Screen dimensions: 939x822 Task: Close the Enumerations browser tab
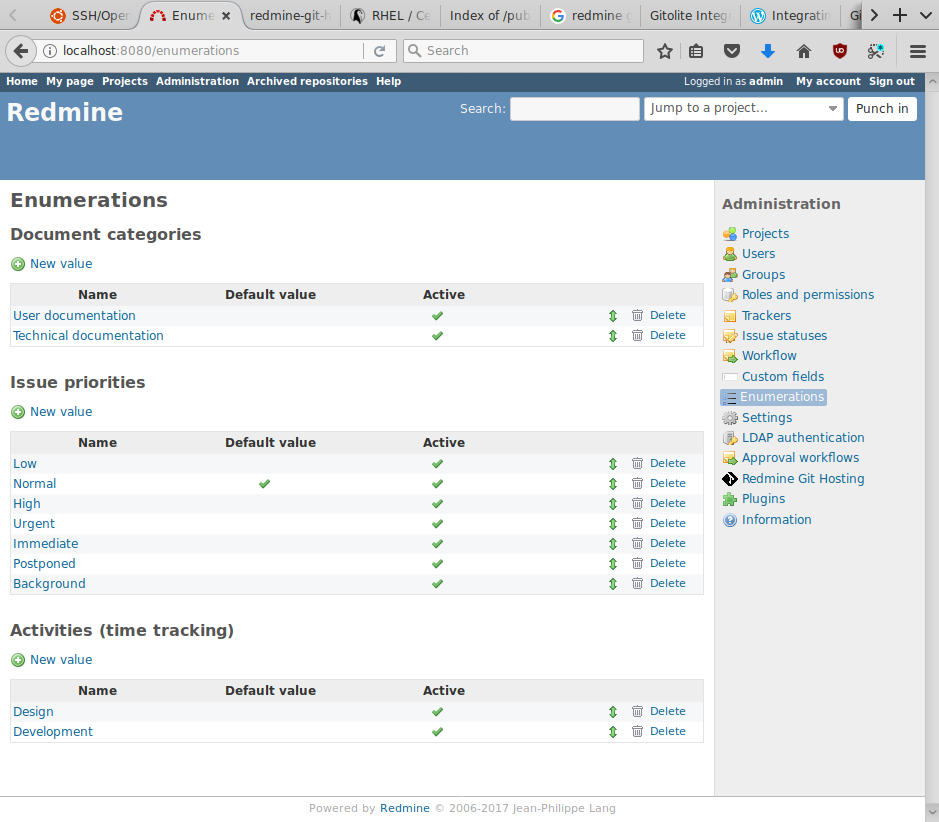click(x=226, y=16)
